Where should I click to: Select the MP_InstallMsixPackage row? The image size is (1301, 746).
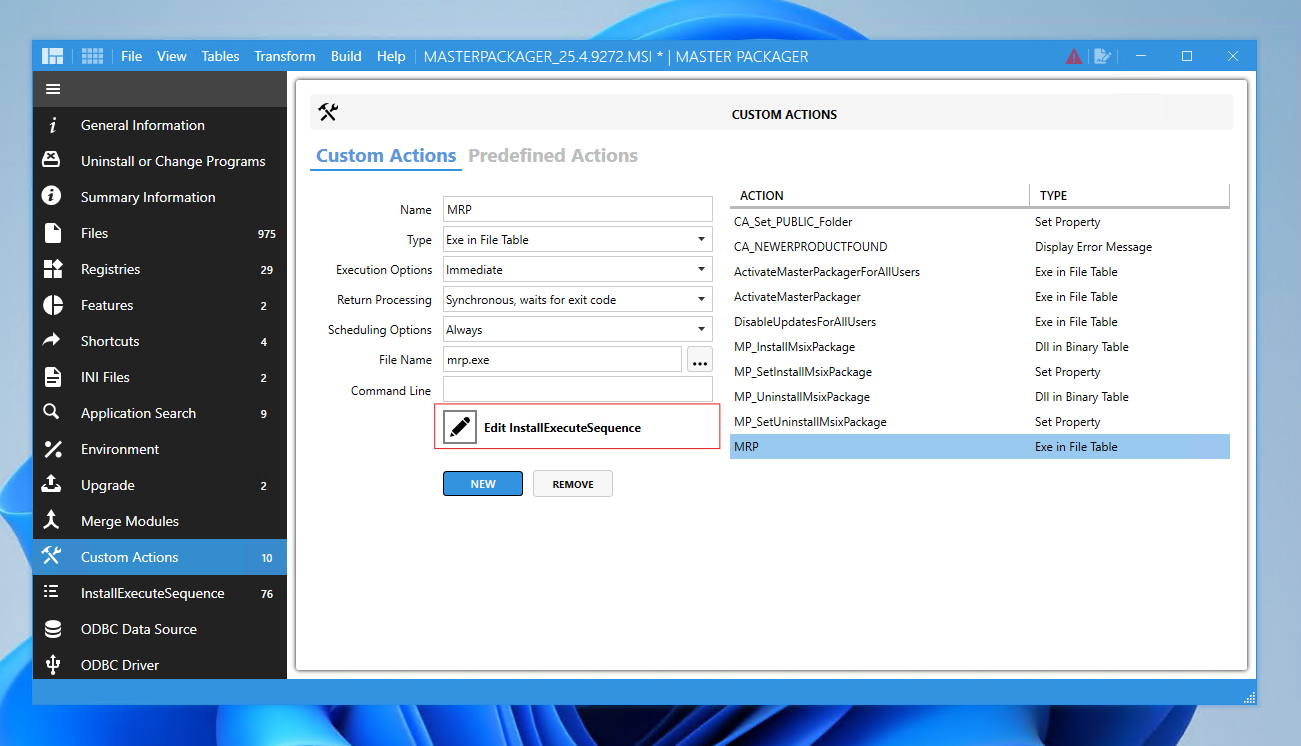pyautogui.click(x=980, y=347)
